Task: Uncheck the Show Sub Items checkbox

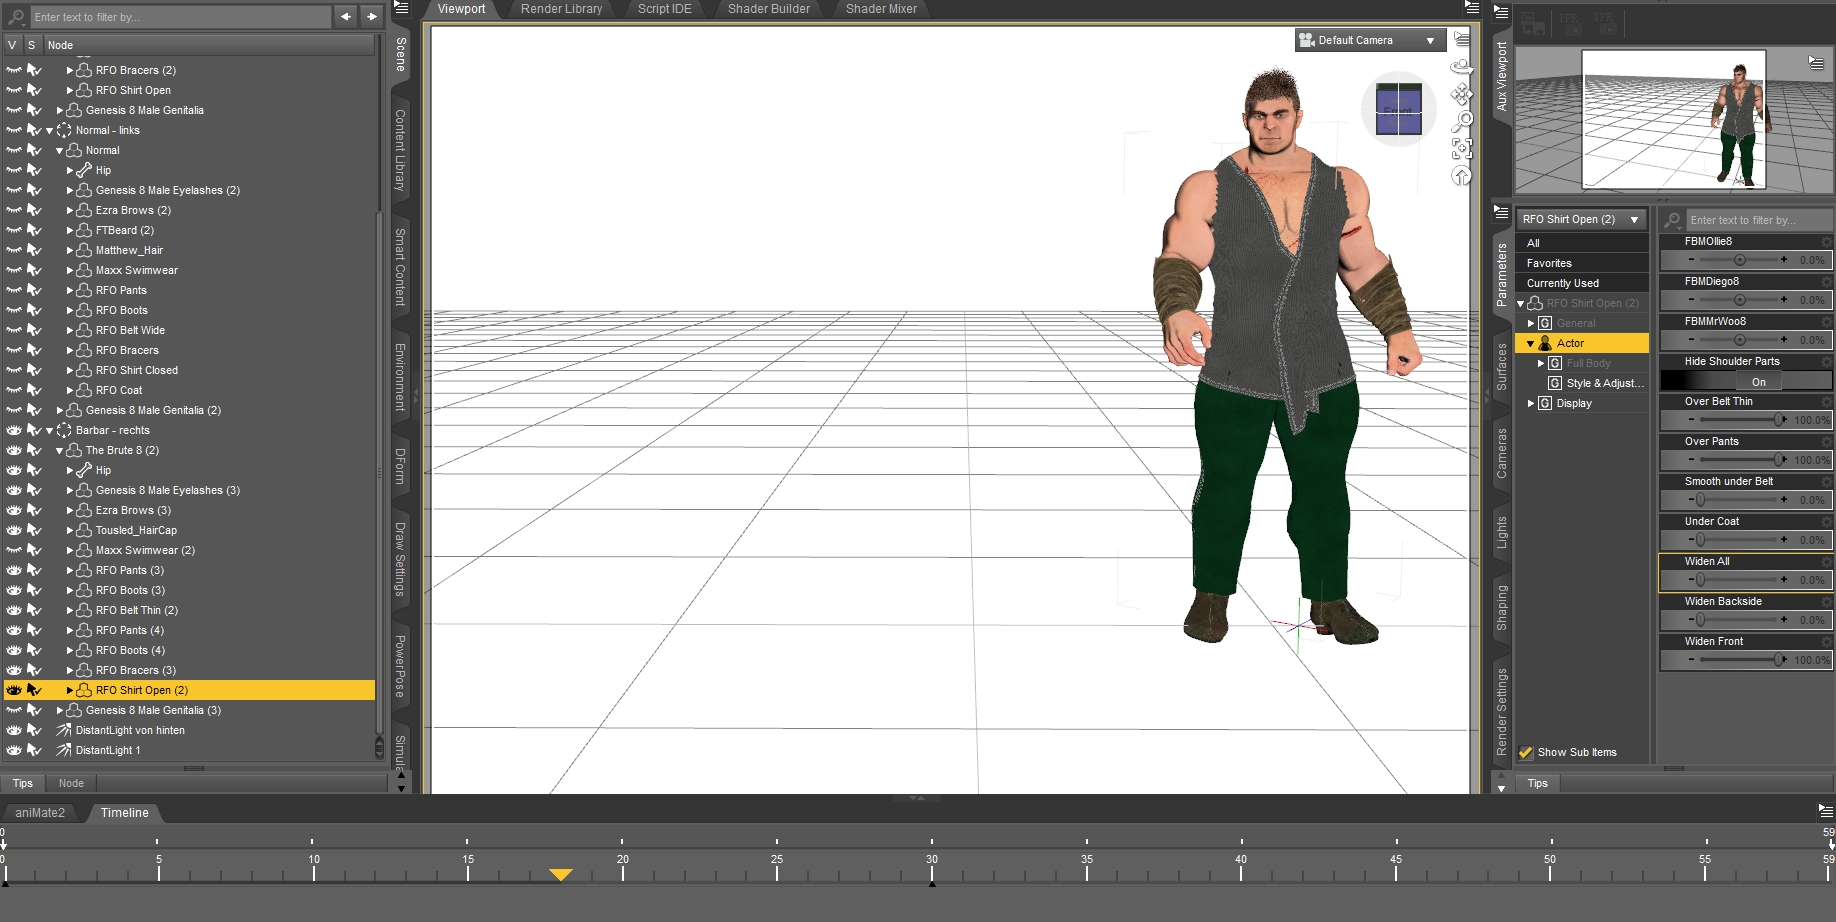Action: (1526, 752)
